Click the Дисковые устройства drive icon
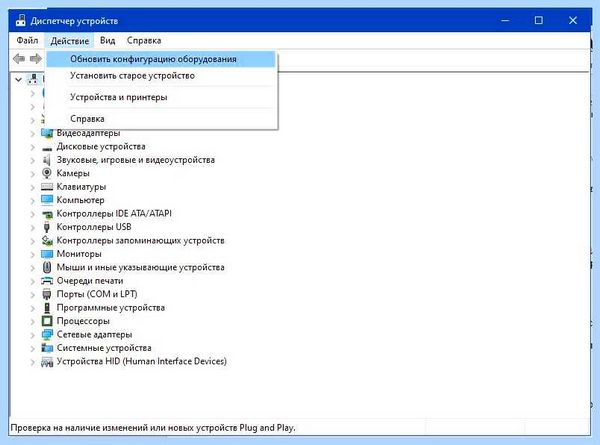Viewport: 600px width, 445px height. [47, 147]
